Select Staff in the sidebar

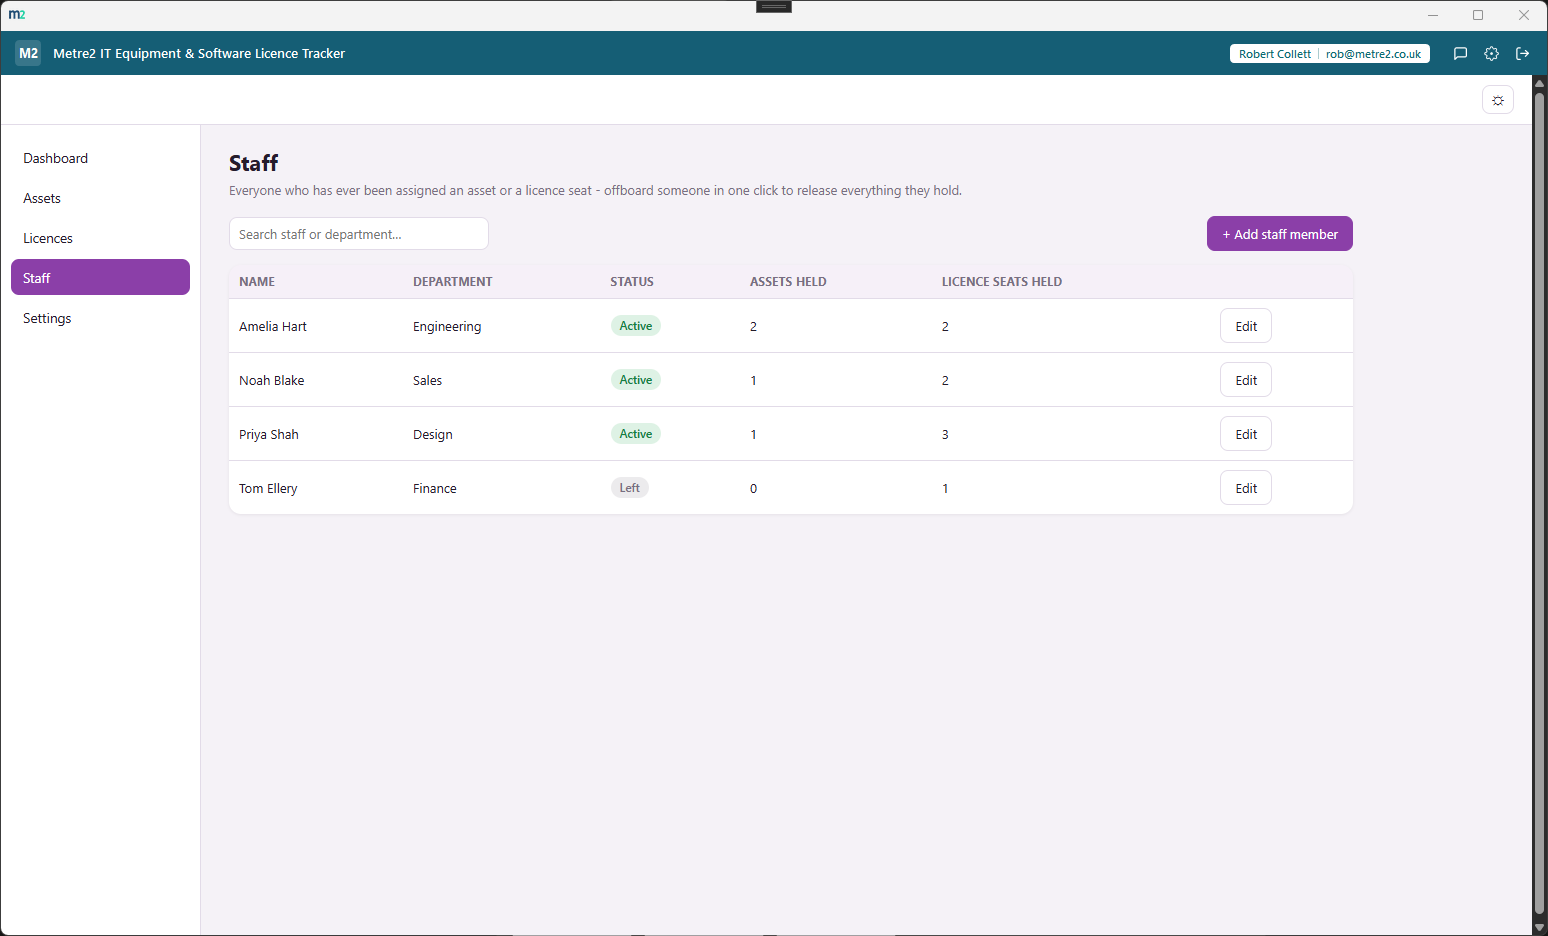click(x=100, y=277)
